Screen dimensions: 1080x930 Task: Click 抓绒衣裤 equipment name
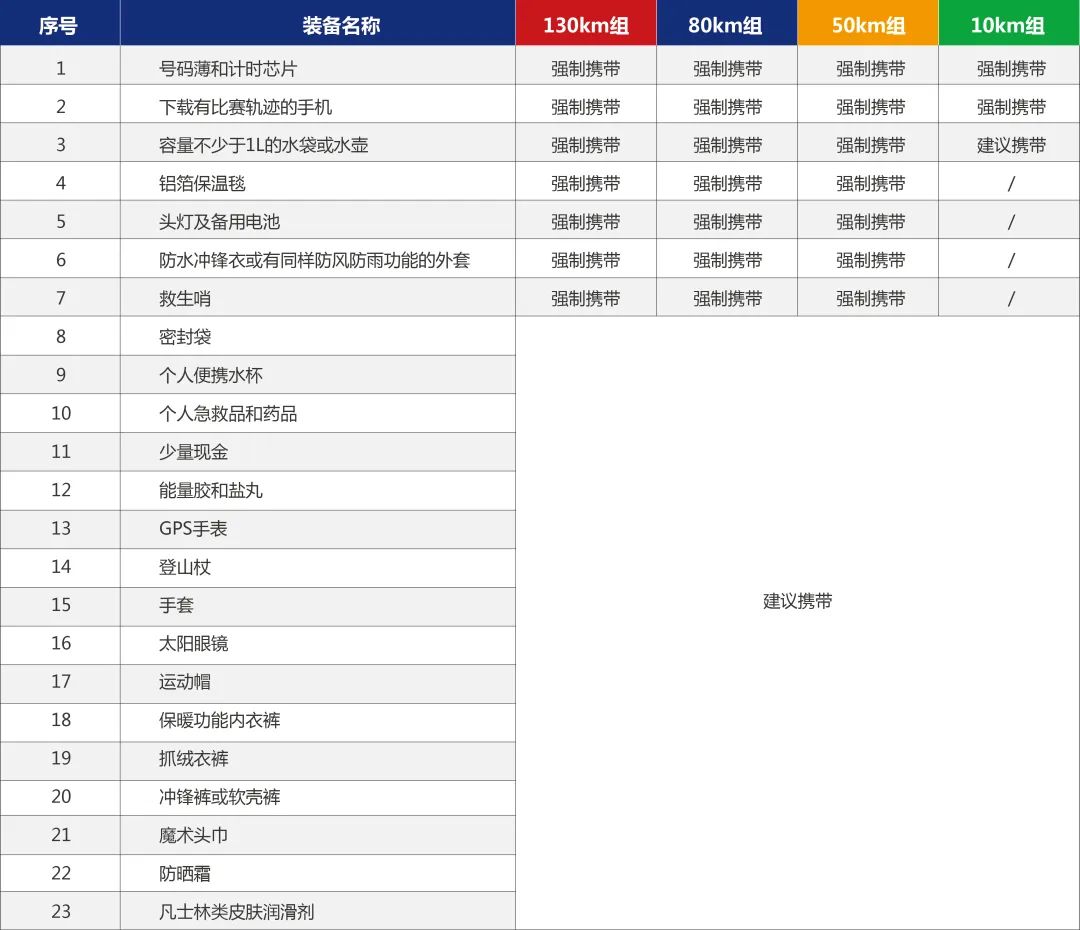(194, 758)
